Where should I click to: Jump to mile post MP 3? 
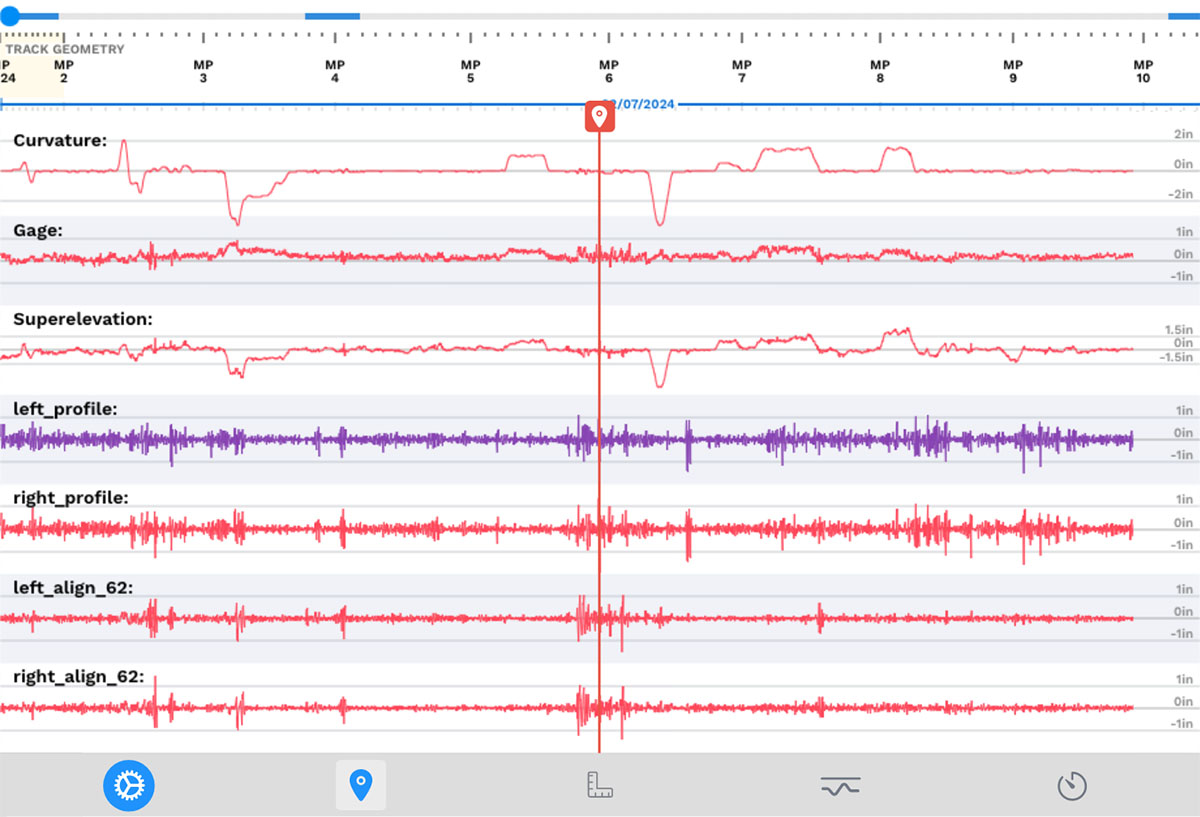pos(204,71)
